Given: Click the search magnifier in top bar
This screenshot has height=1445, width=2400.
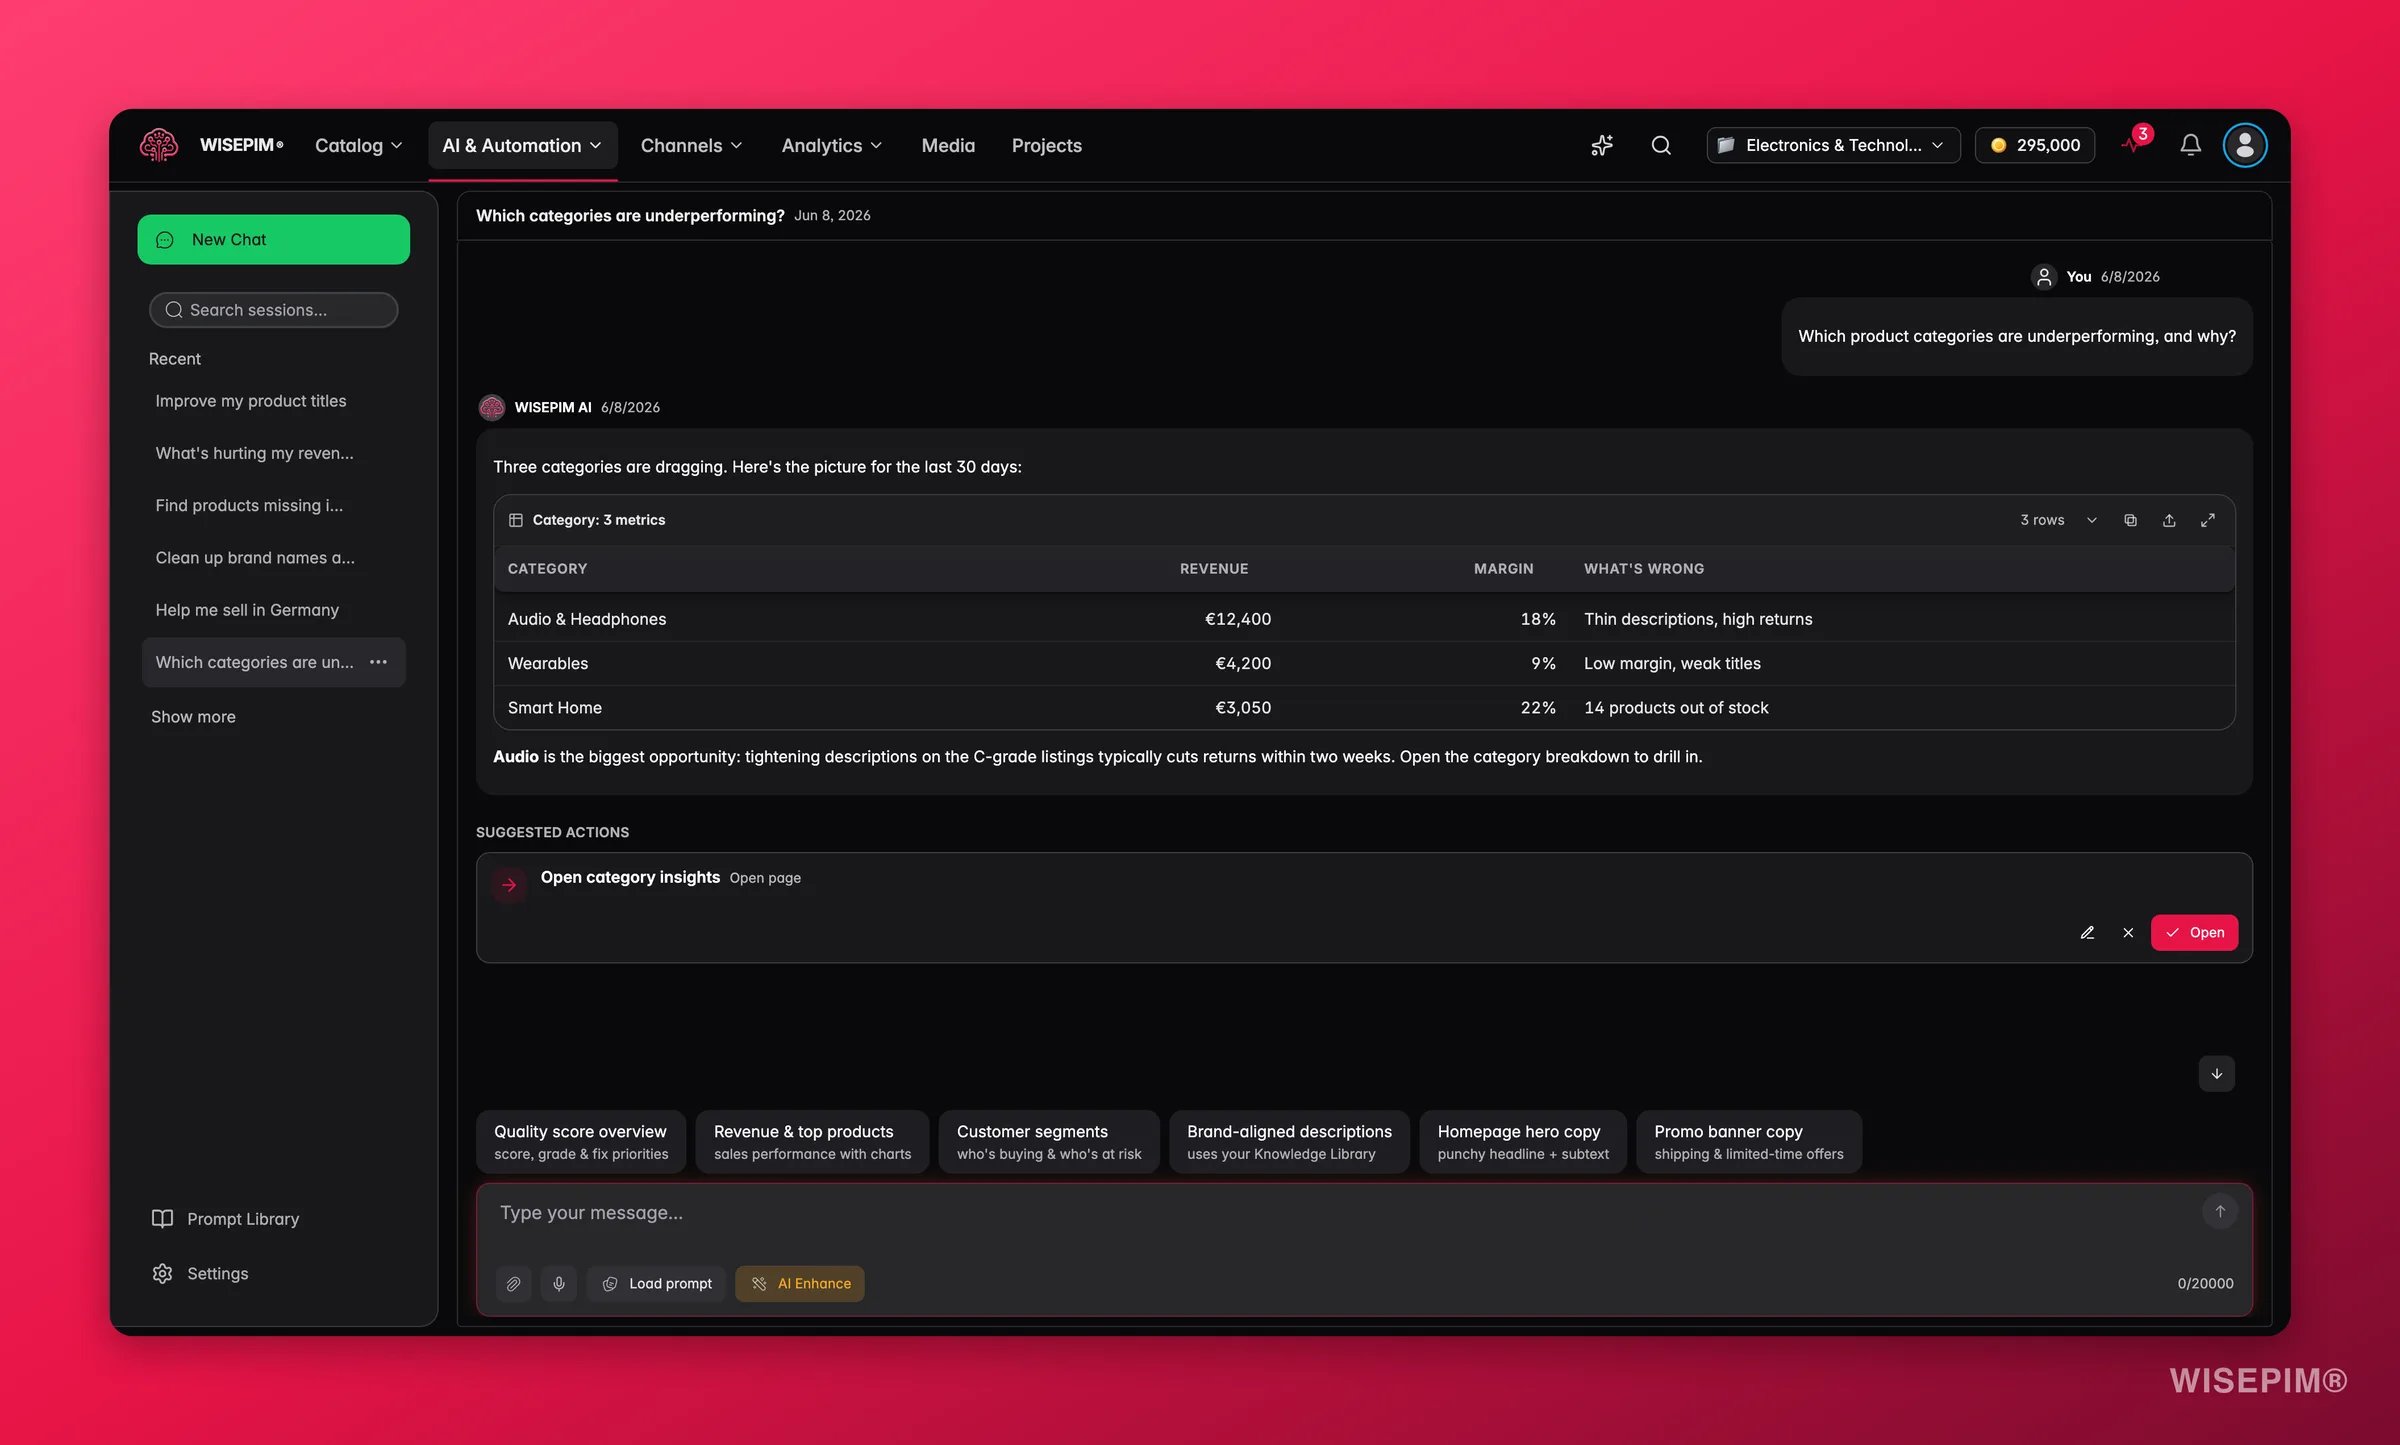Looking at the screenshot, I should [x=1661, y=145].
